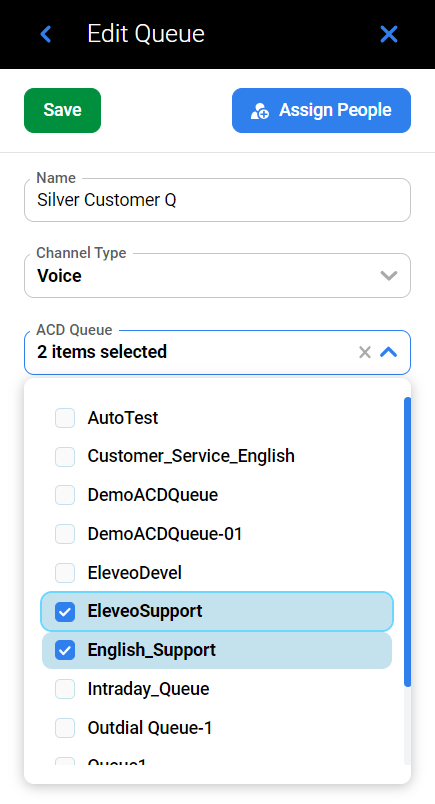435x804 pixels.
Task: Click the person-plus icon on Assign People
Action: (x=260, y=110)
